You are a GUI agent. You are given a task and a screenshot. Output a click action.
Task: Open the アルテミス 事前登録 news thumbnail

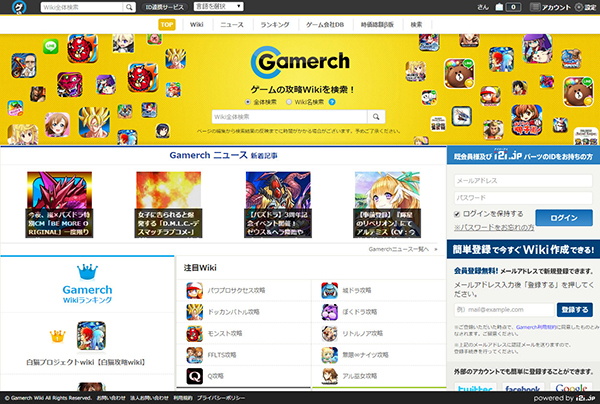[387, 204]
